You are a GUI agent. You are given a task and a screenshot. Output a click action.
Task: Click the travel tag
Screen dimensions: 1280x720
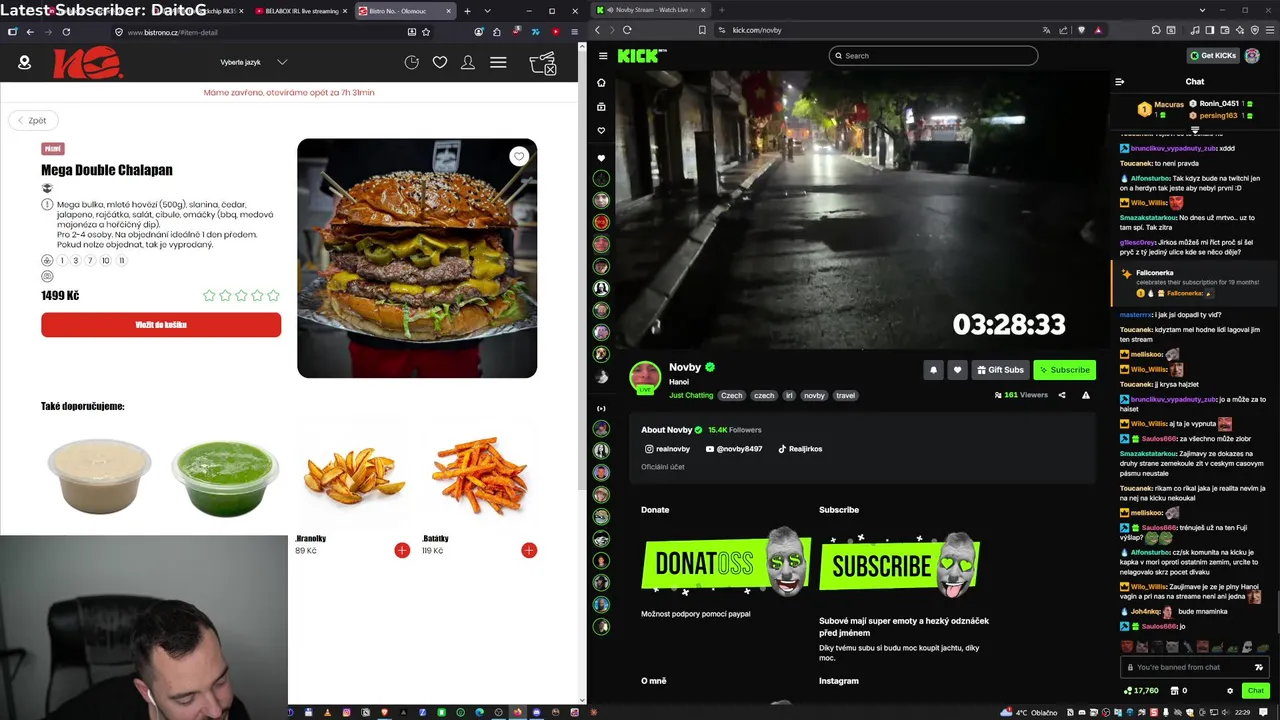pos(845,395)
